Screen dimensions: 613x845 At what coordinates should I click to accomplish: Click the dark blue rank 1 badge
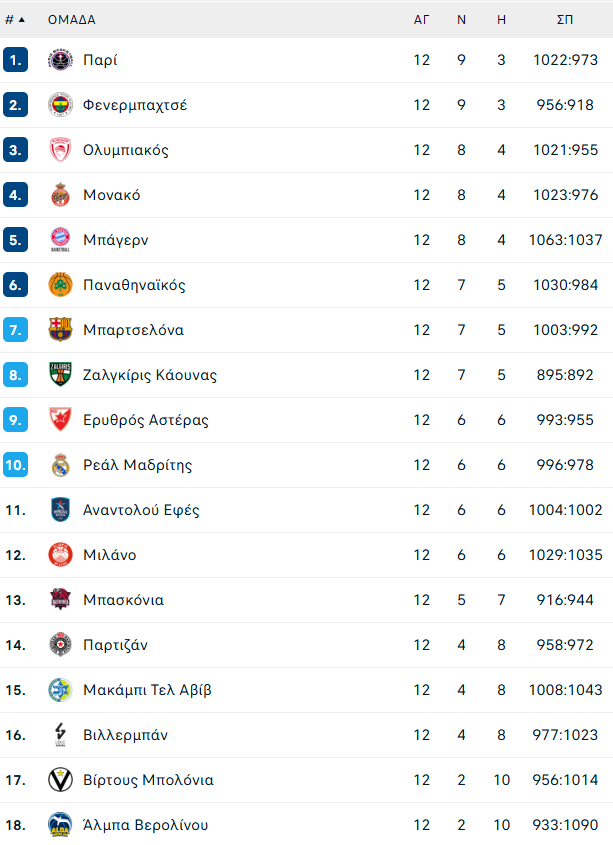[16, 60]
